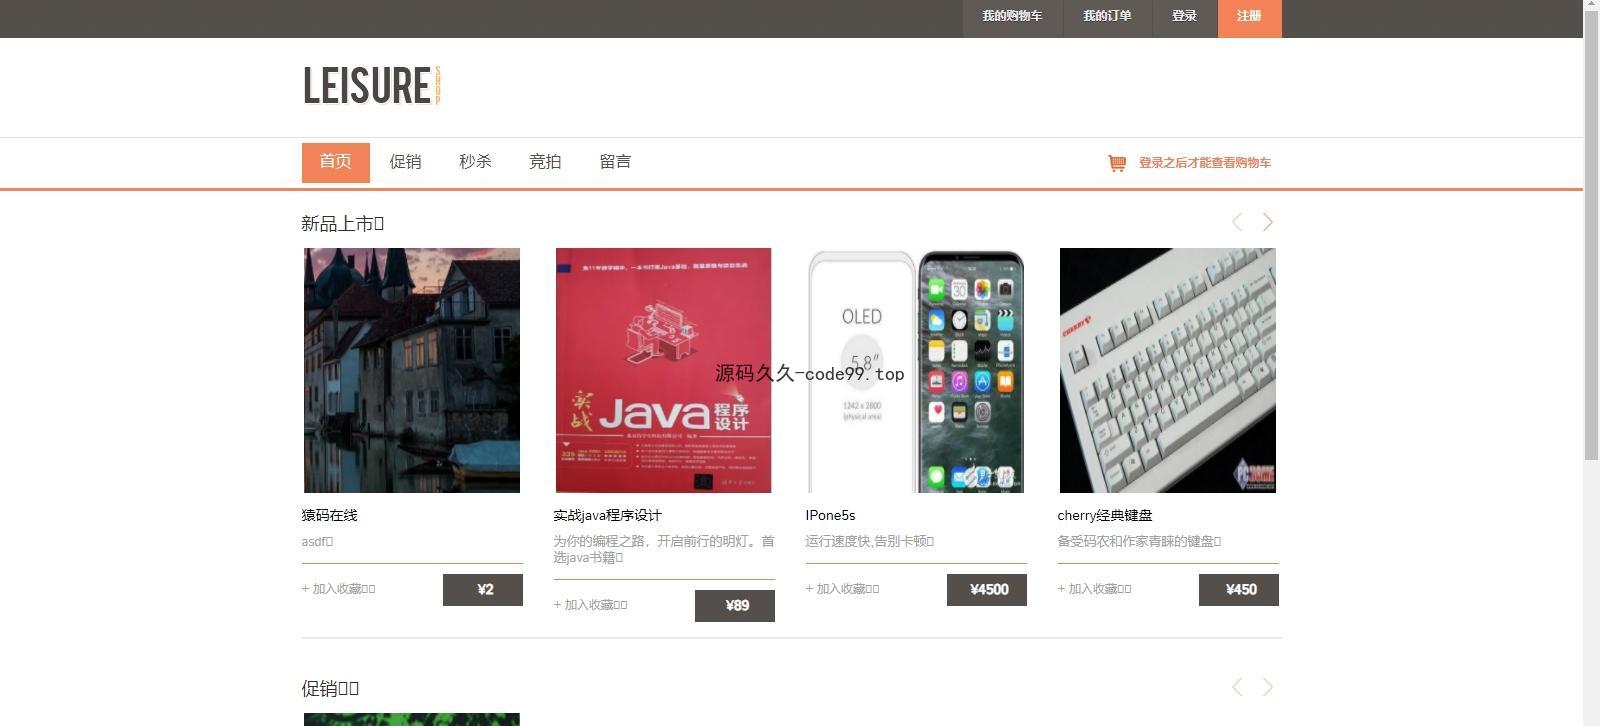Show previous items in 促销 carousel

[x=1237, y=687]
